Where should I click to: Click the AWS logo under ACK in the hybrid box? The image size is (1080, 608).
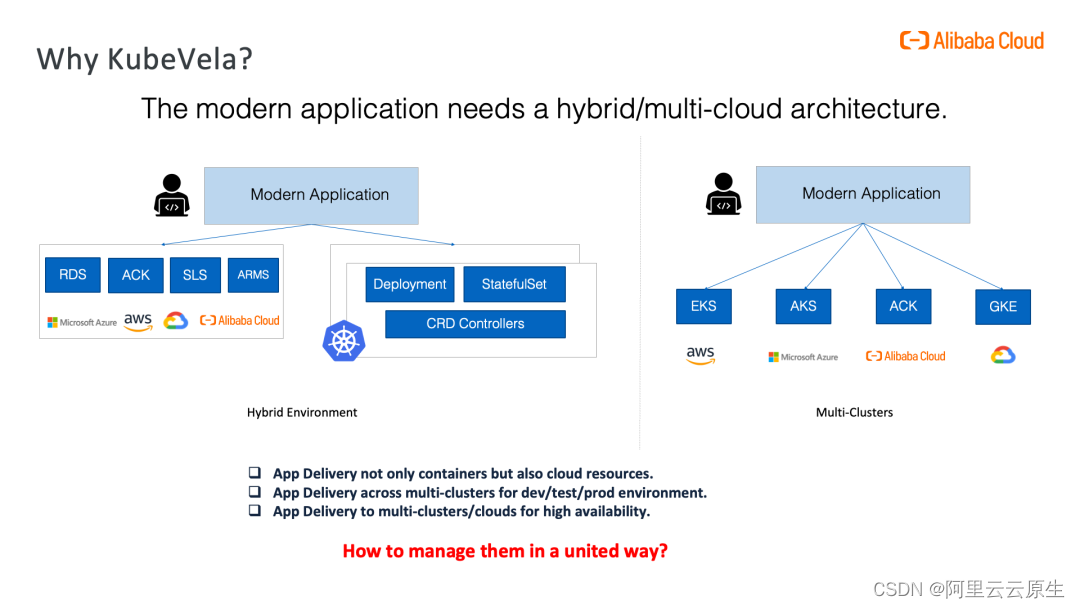point(138,322)
